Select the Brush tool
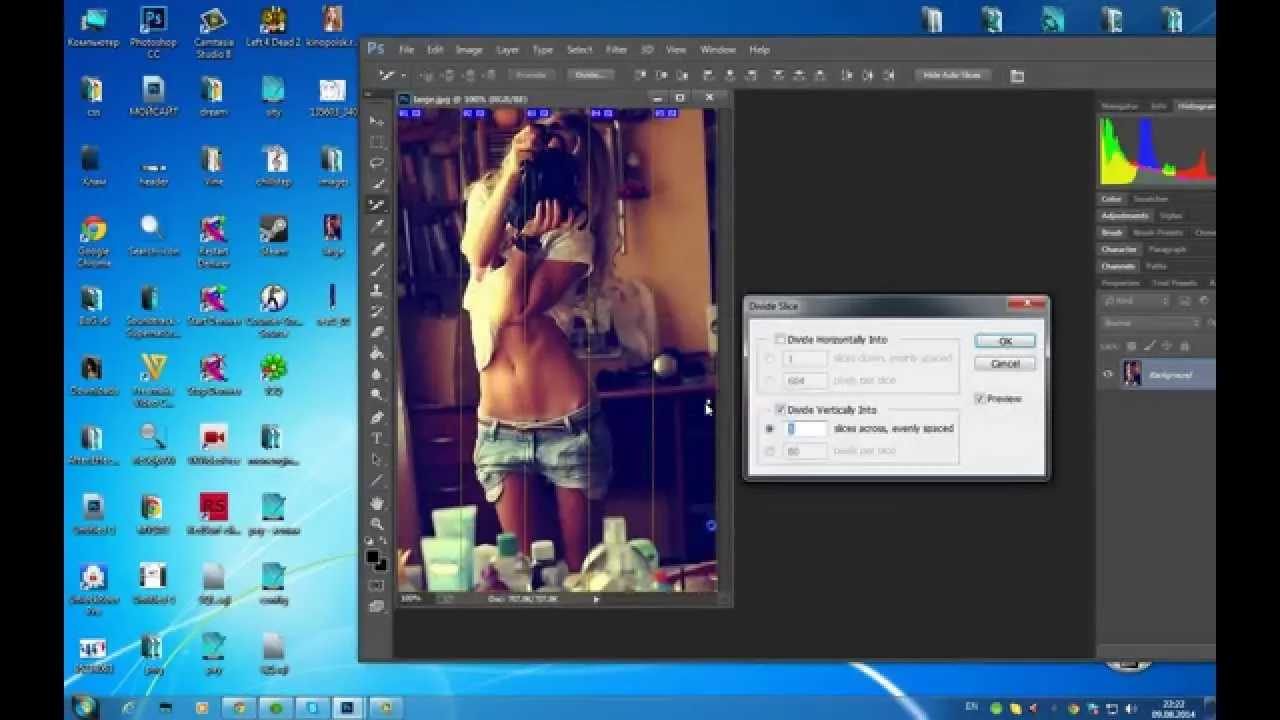This screenshot has width=1280, height=720. [377, 269]
